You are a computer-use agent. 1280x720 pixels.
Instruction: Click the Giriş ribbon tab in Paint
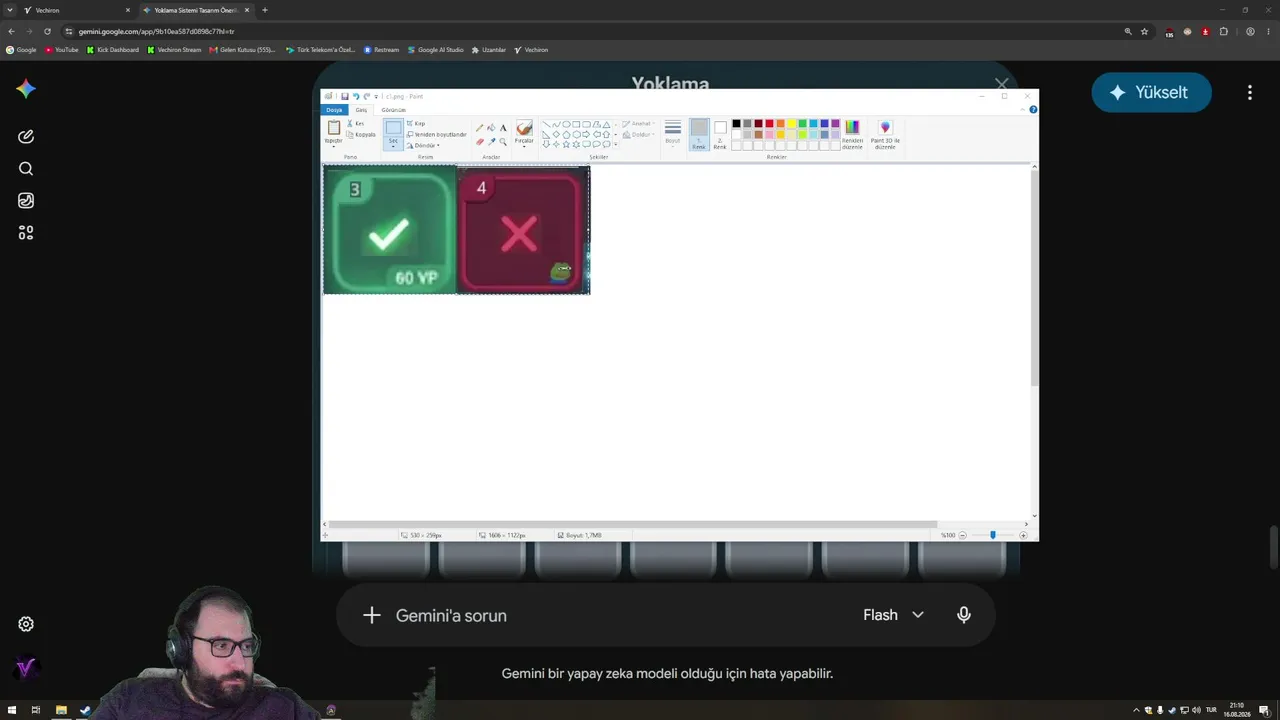[x=361, y=110]
